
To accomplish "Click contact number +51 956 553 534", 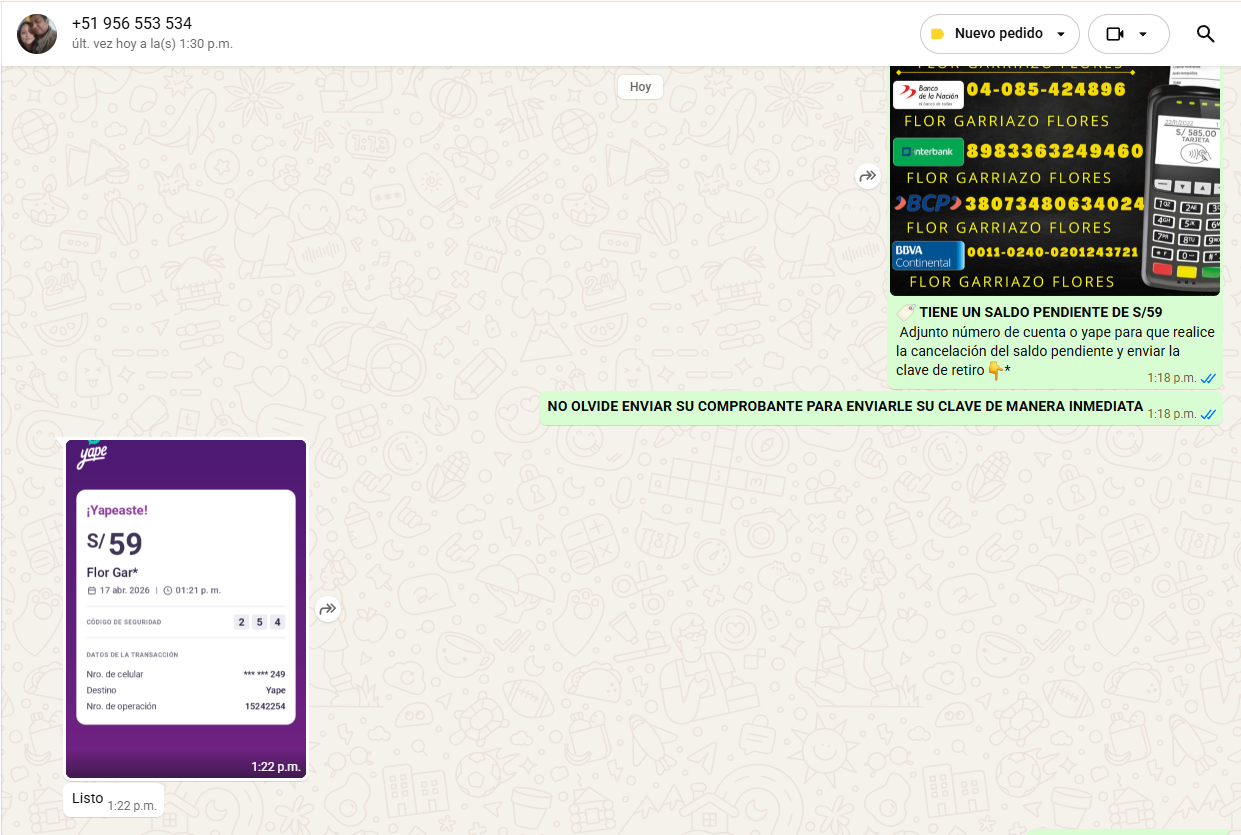I will click(132, 24).
